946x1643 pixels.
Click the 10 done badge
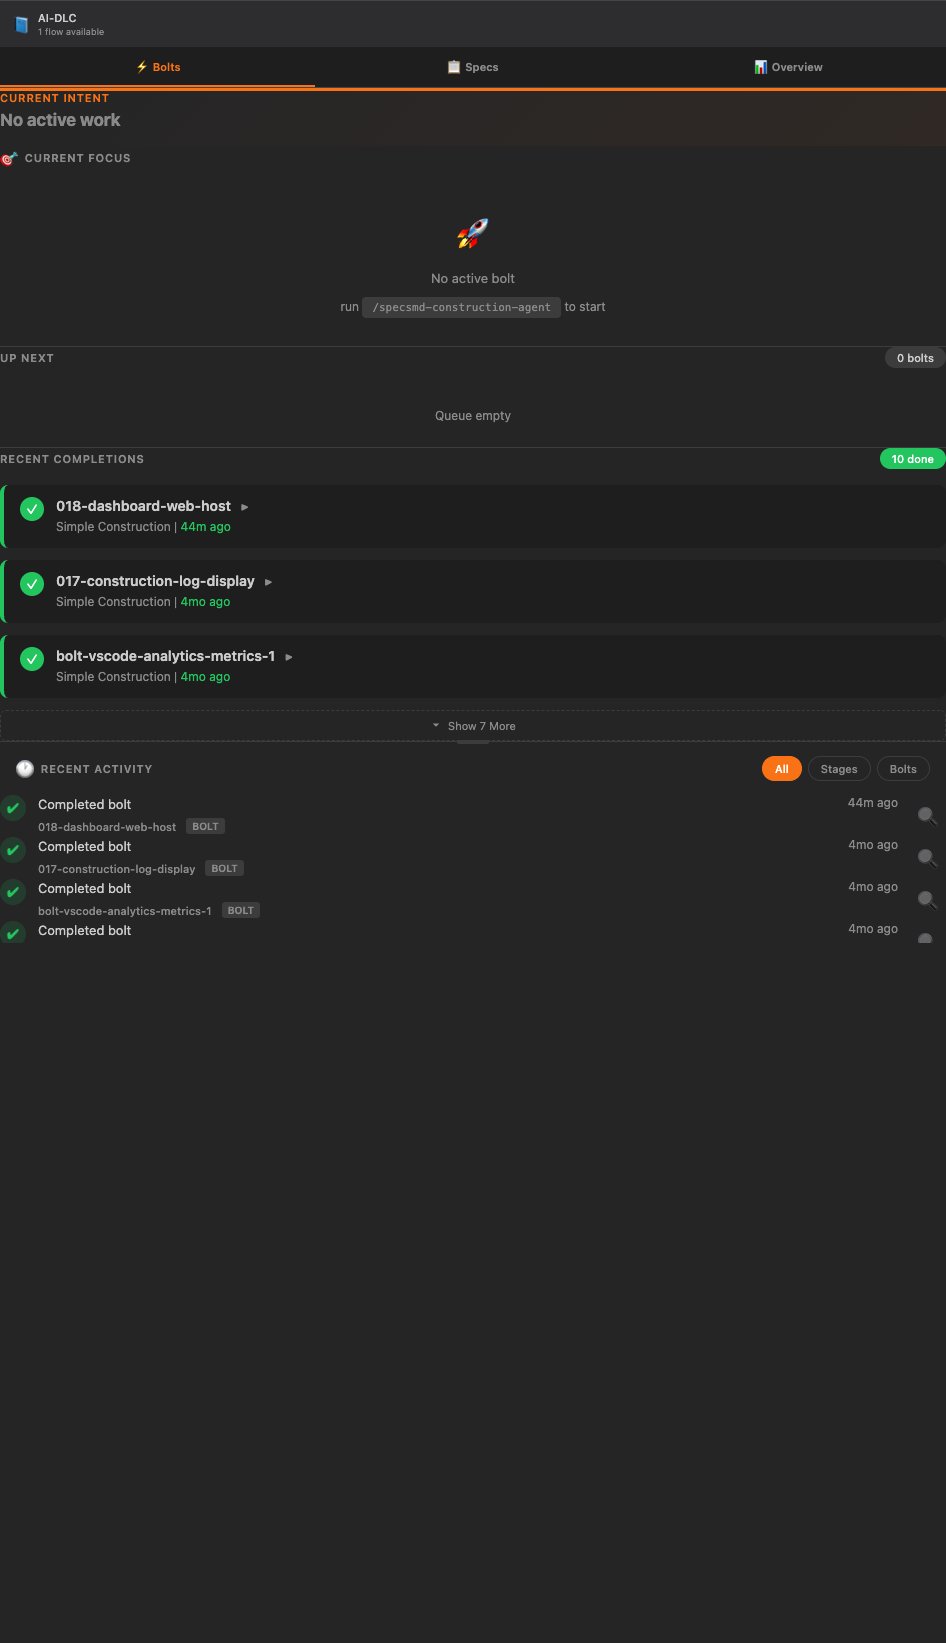coord(912,459)
